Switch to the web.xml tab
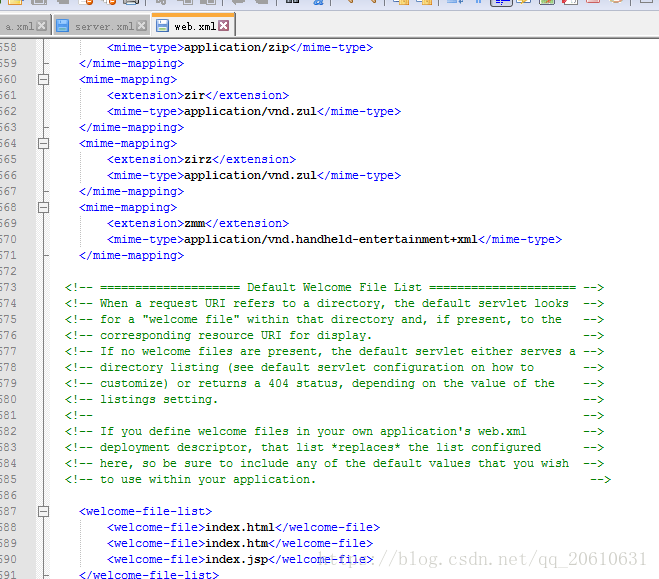 [x=195, y=26]
